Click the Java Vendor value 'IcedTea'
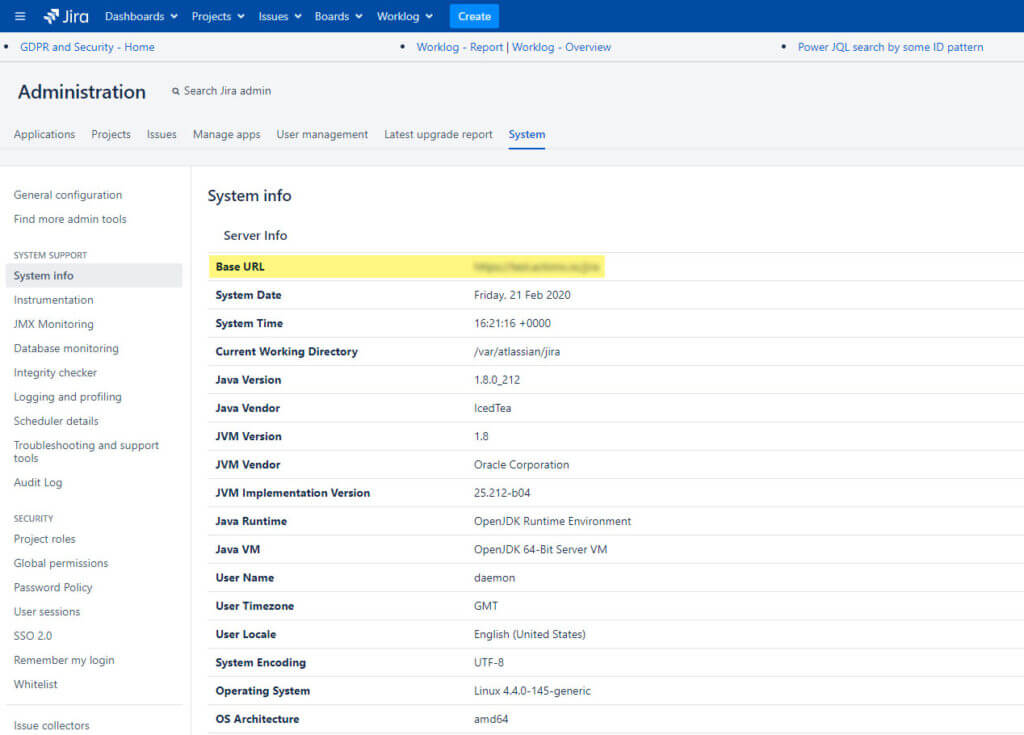The image size is (1024, 735). pos(492,408)
